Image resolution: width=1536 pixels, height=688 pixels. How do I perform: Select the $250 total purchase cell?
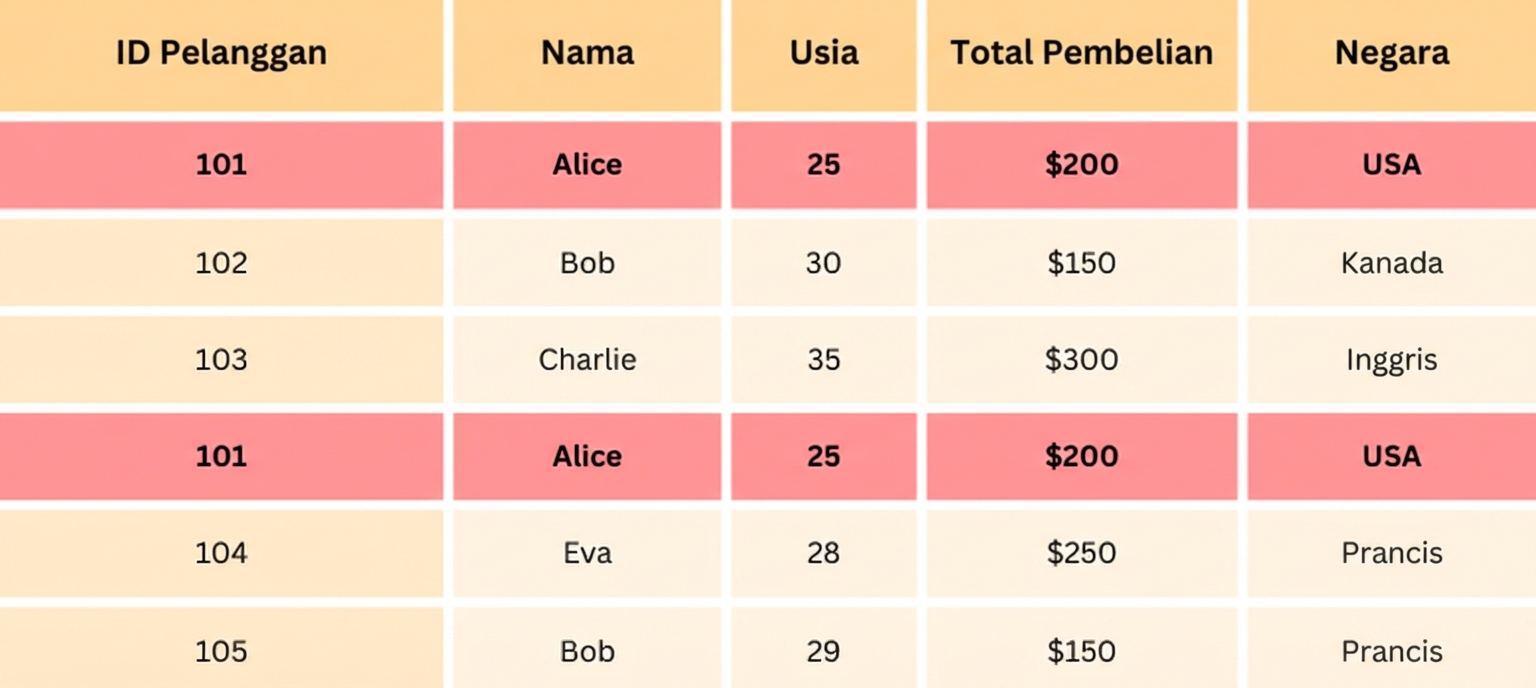coord(1081,553)
